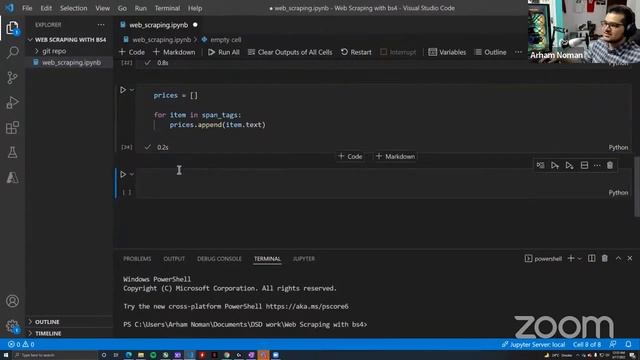Open the Variables viewer
The image size is (640, 360).
447,52
